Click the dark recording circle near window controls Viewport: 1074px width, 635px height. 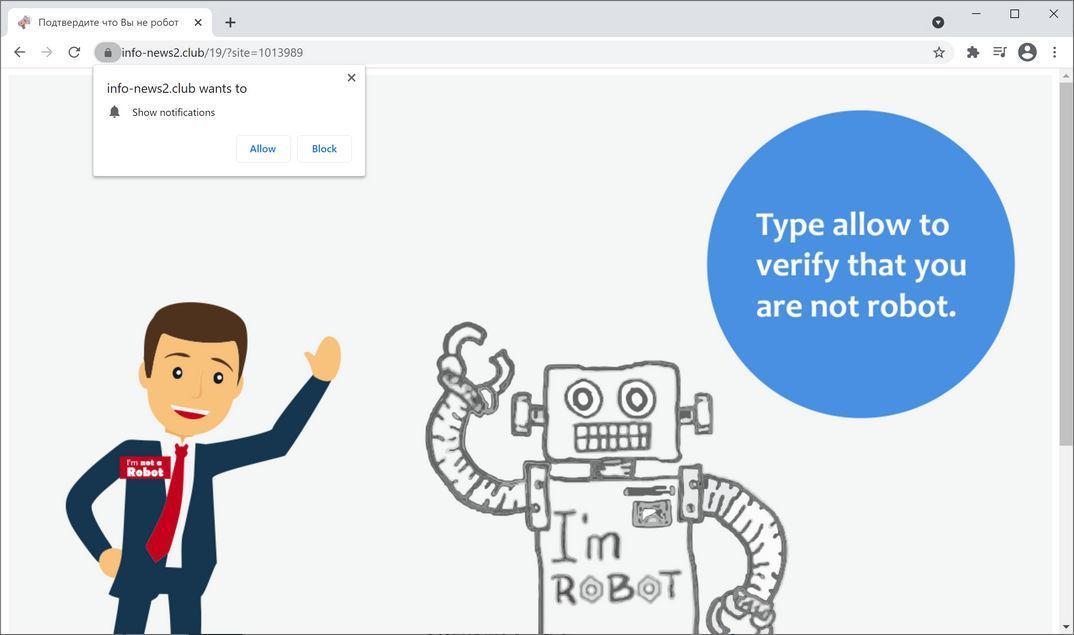coord(936,21)
